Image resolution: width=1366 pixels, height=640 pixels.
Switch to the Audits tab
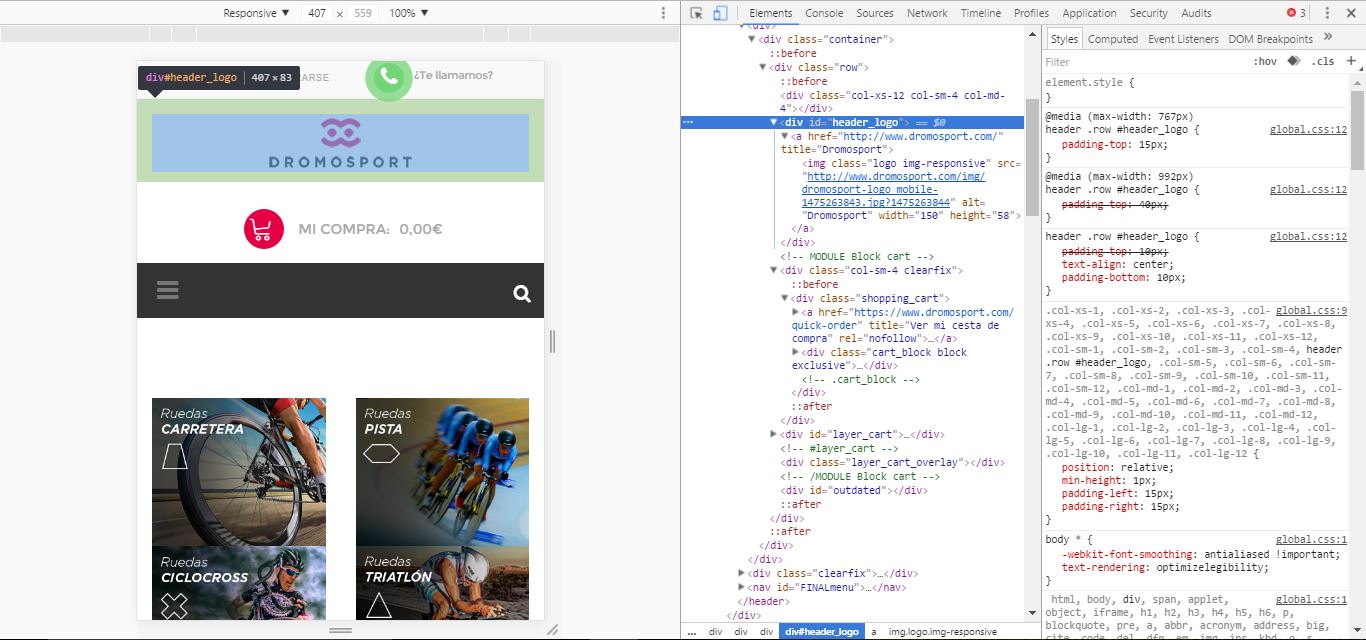coord(1196,13)
